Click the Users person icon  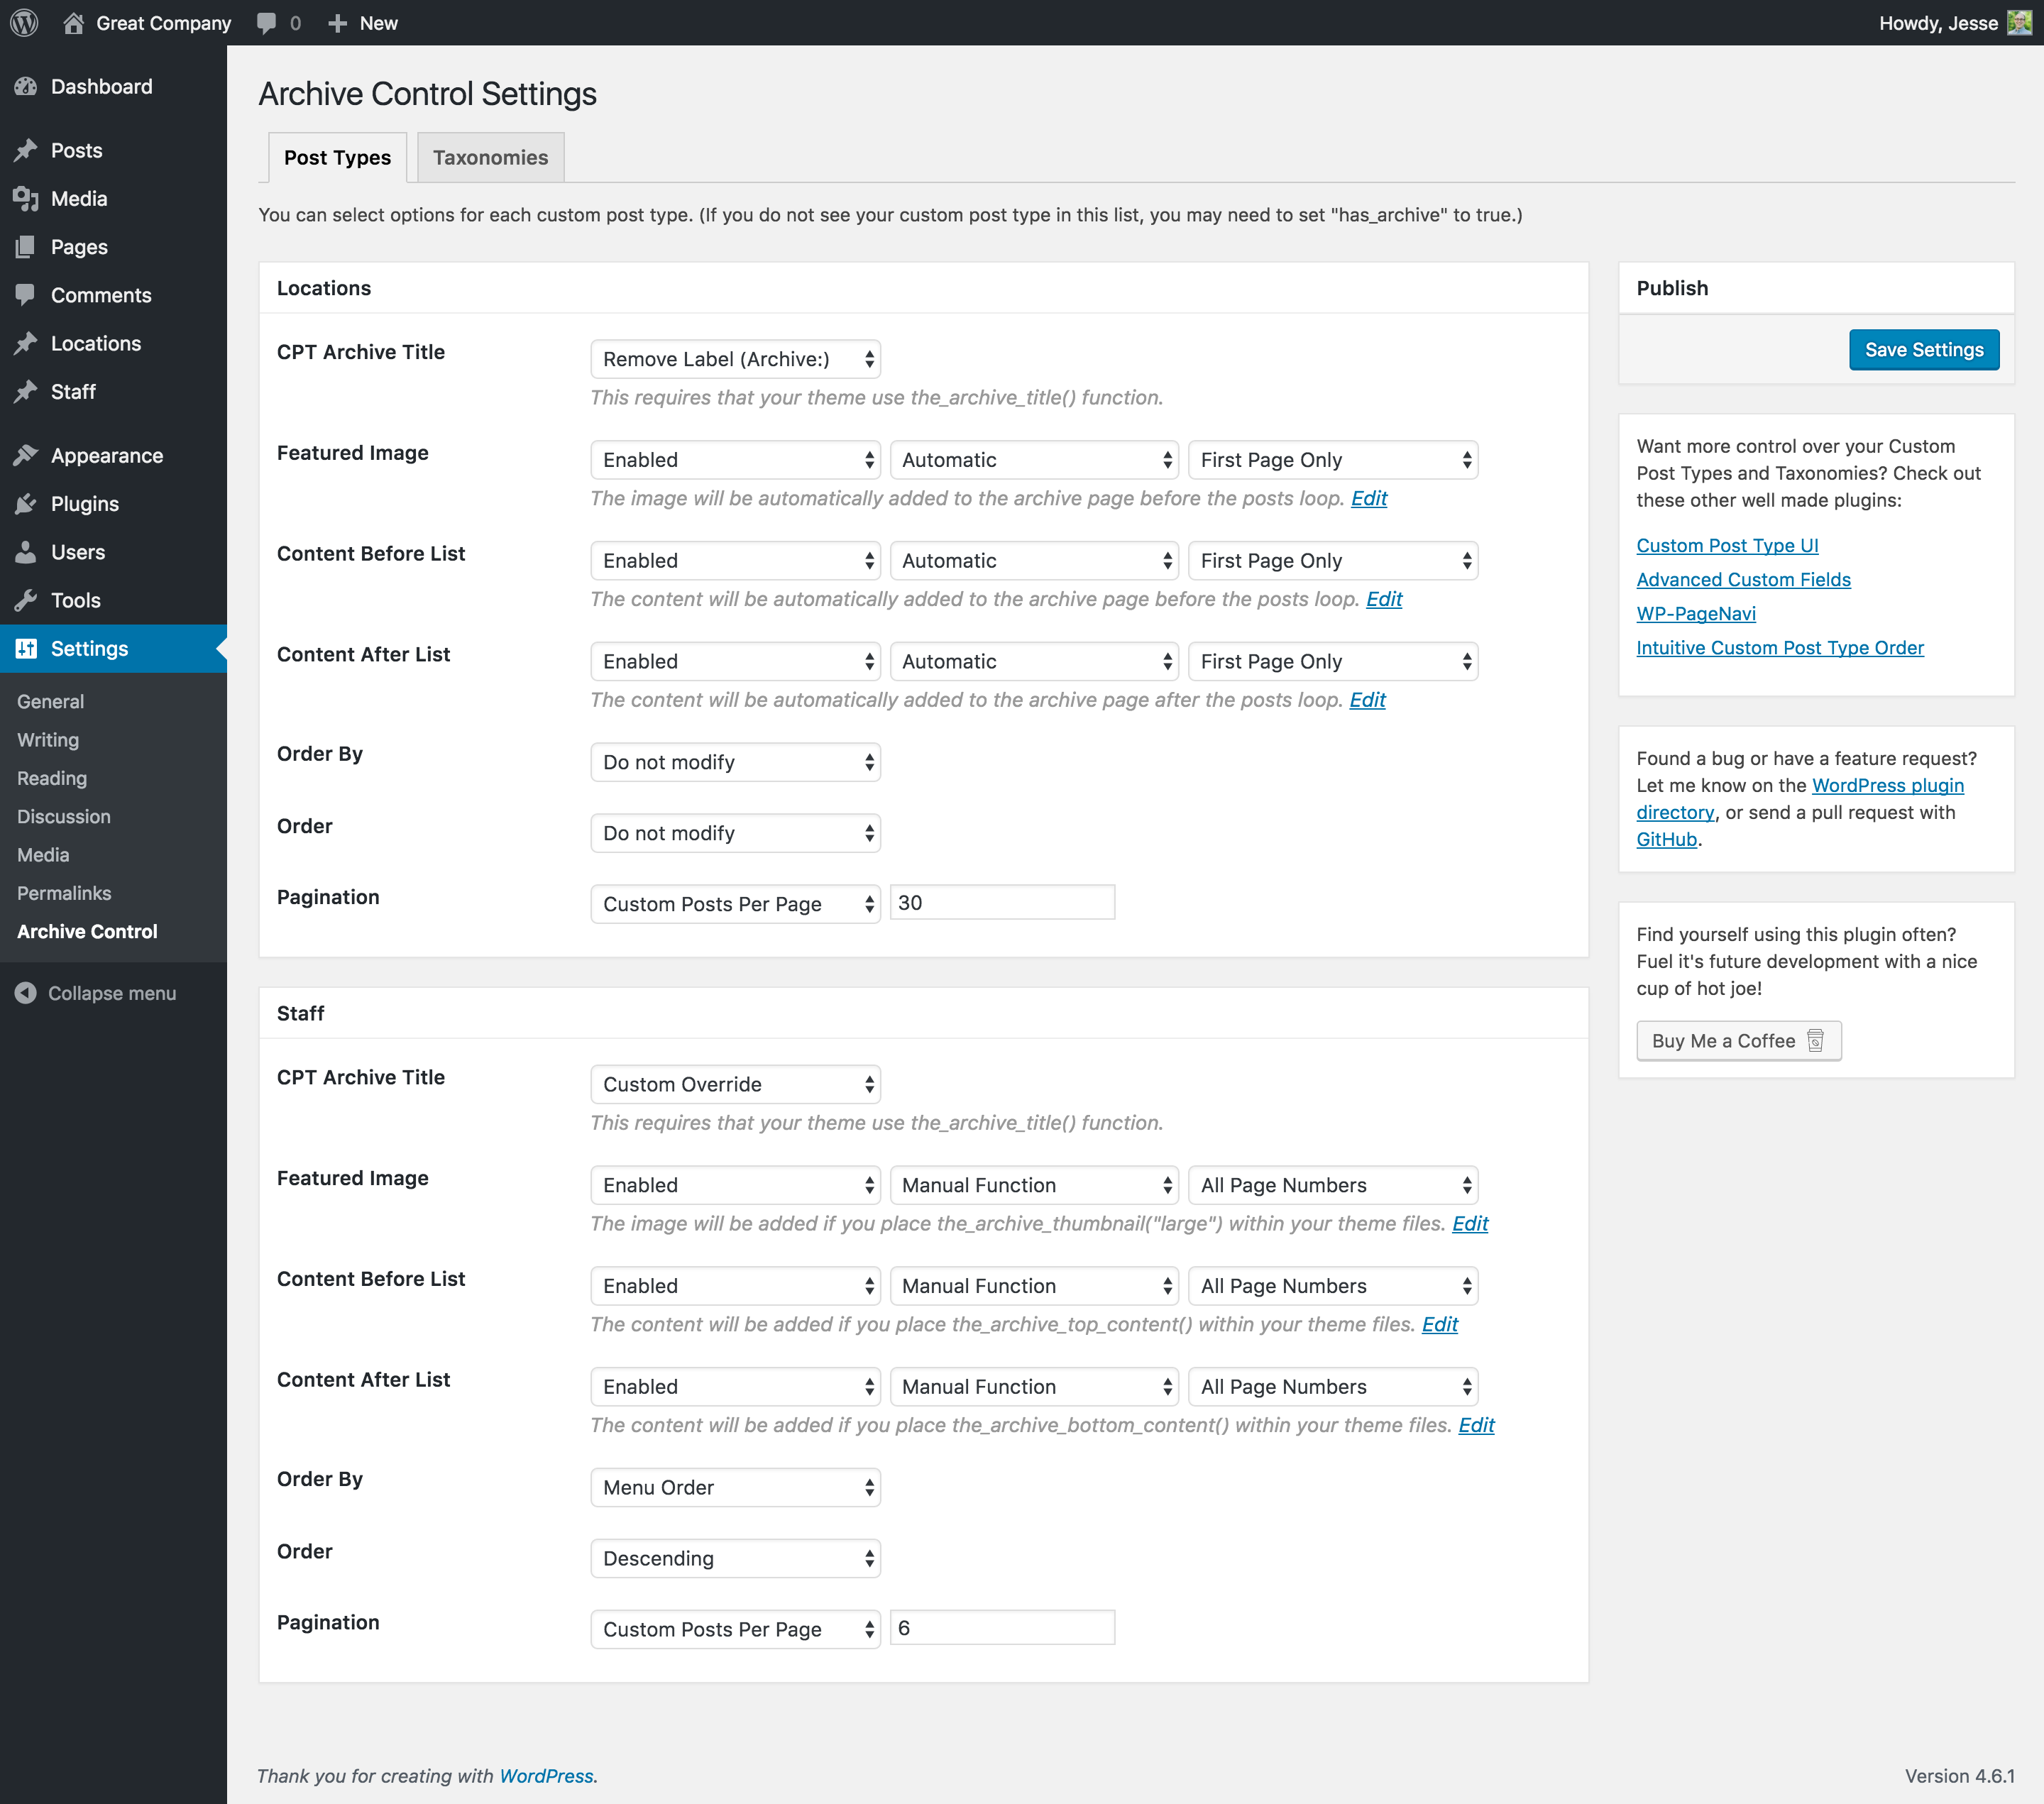tap(26, 552)
